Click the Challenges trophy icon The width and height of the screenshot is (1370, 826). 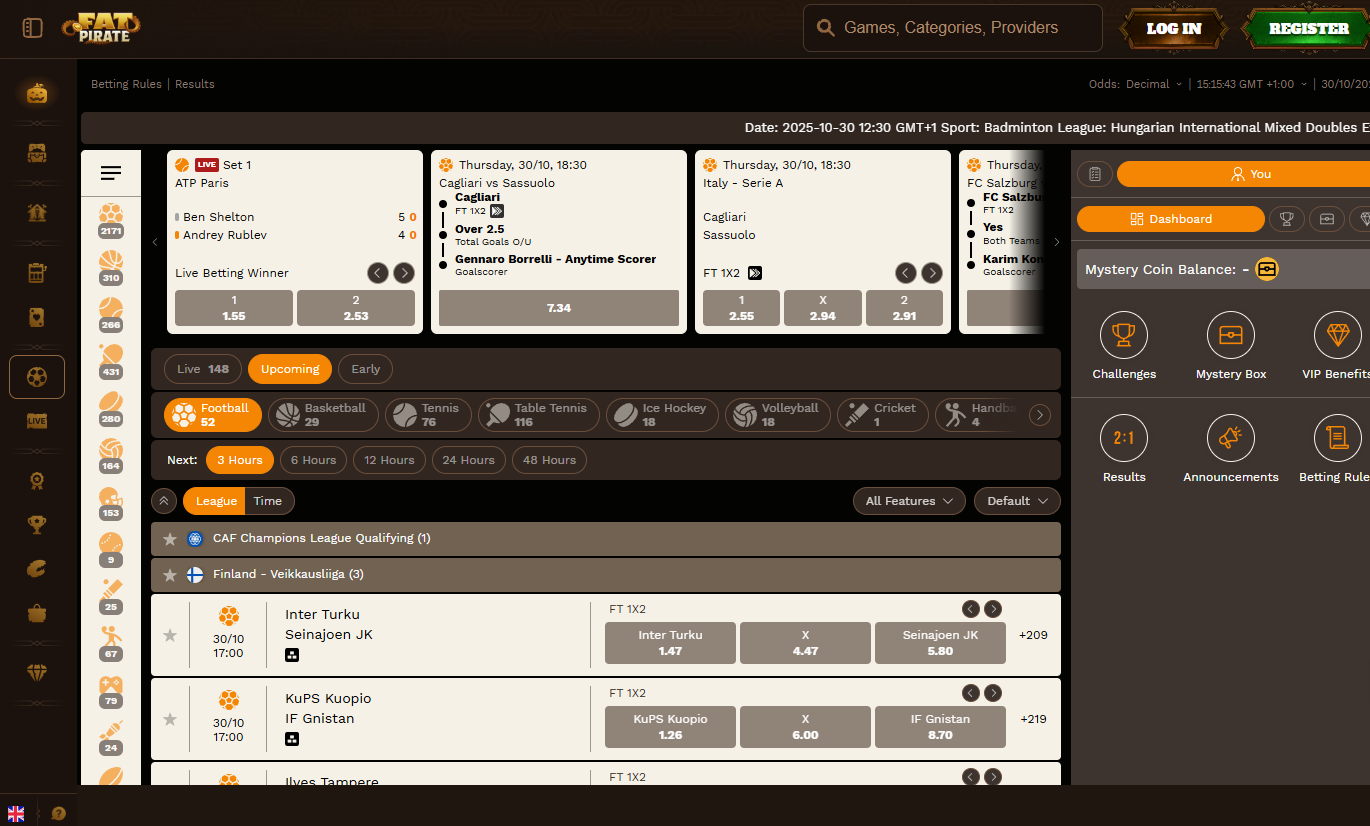click(1123, 335)
